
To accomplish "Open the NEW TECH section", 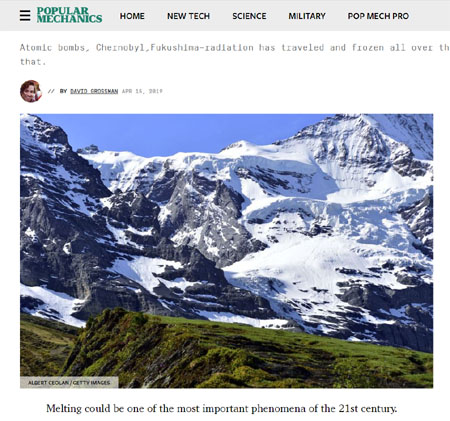I will coord(188,16).
